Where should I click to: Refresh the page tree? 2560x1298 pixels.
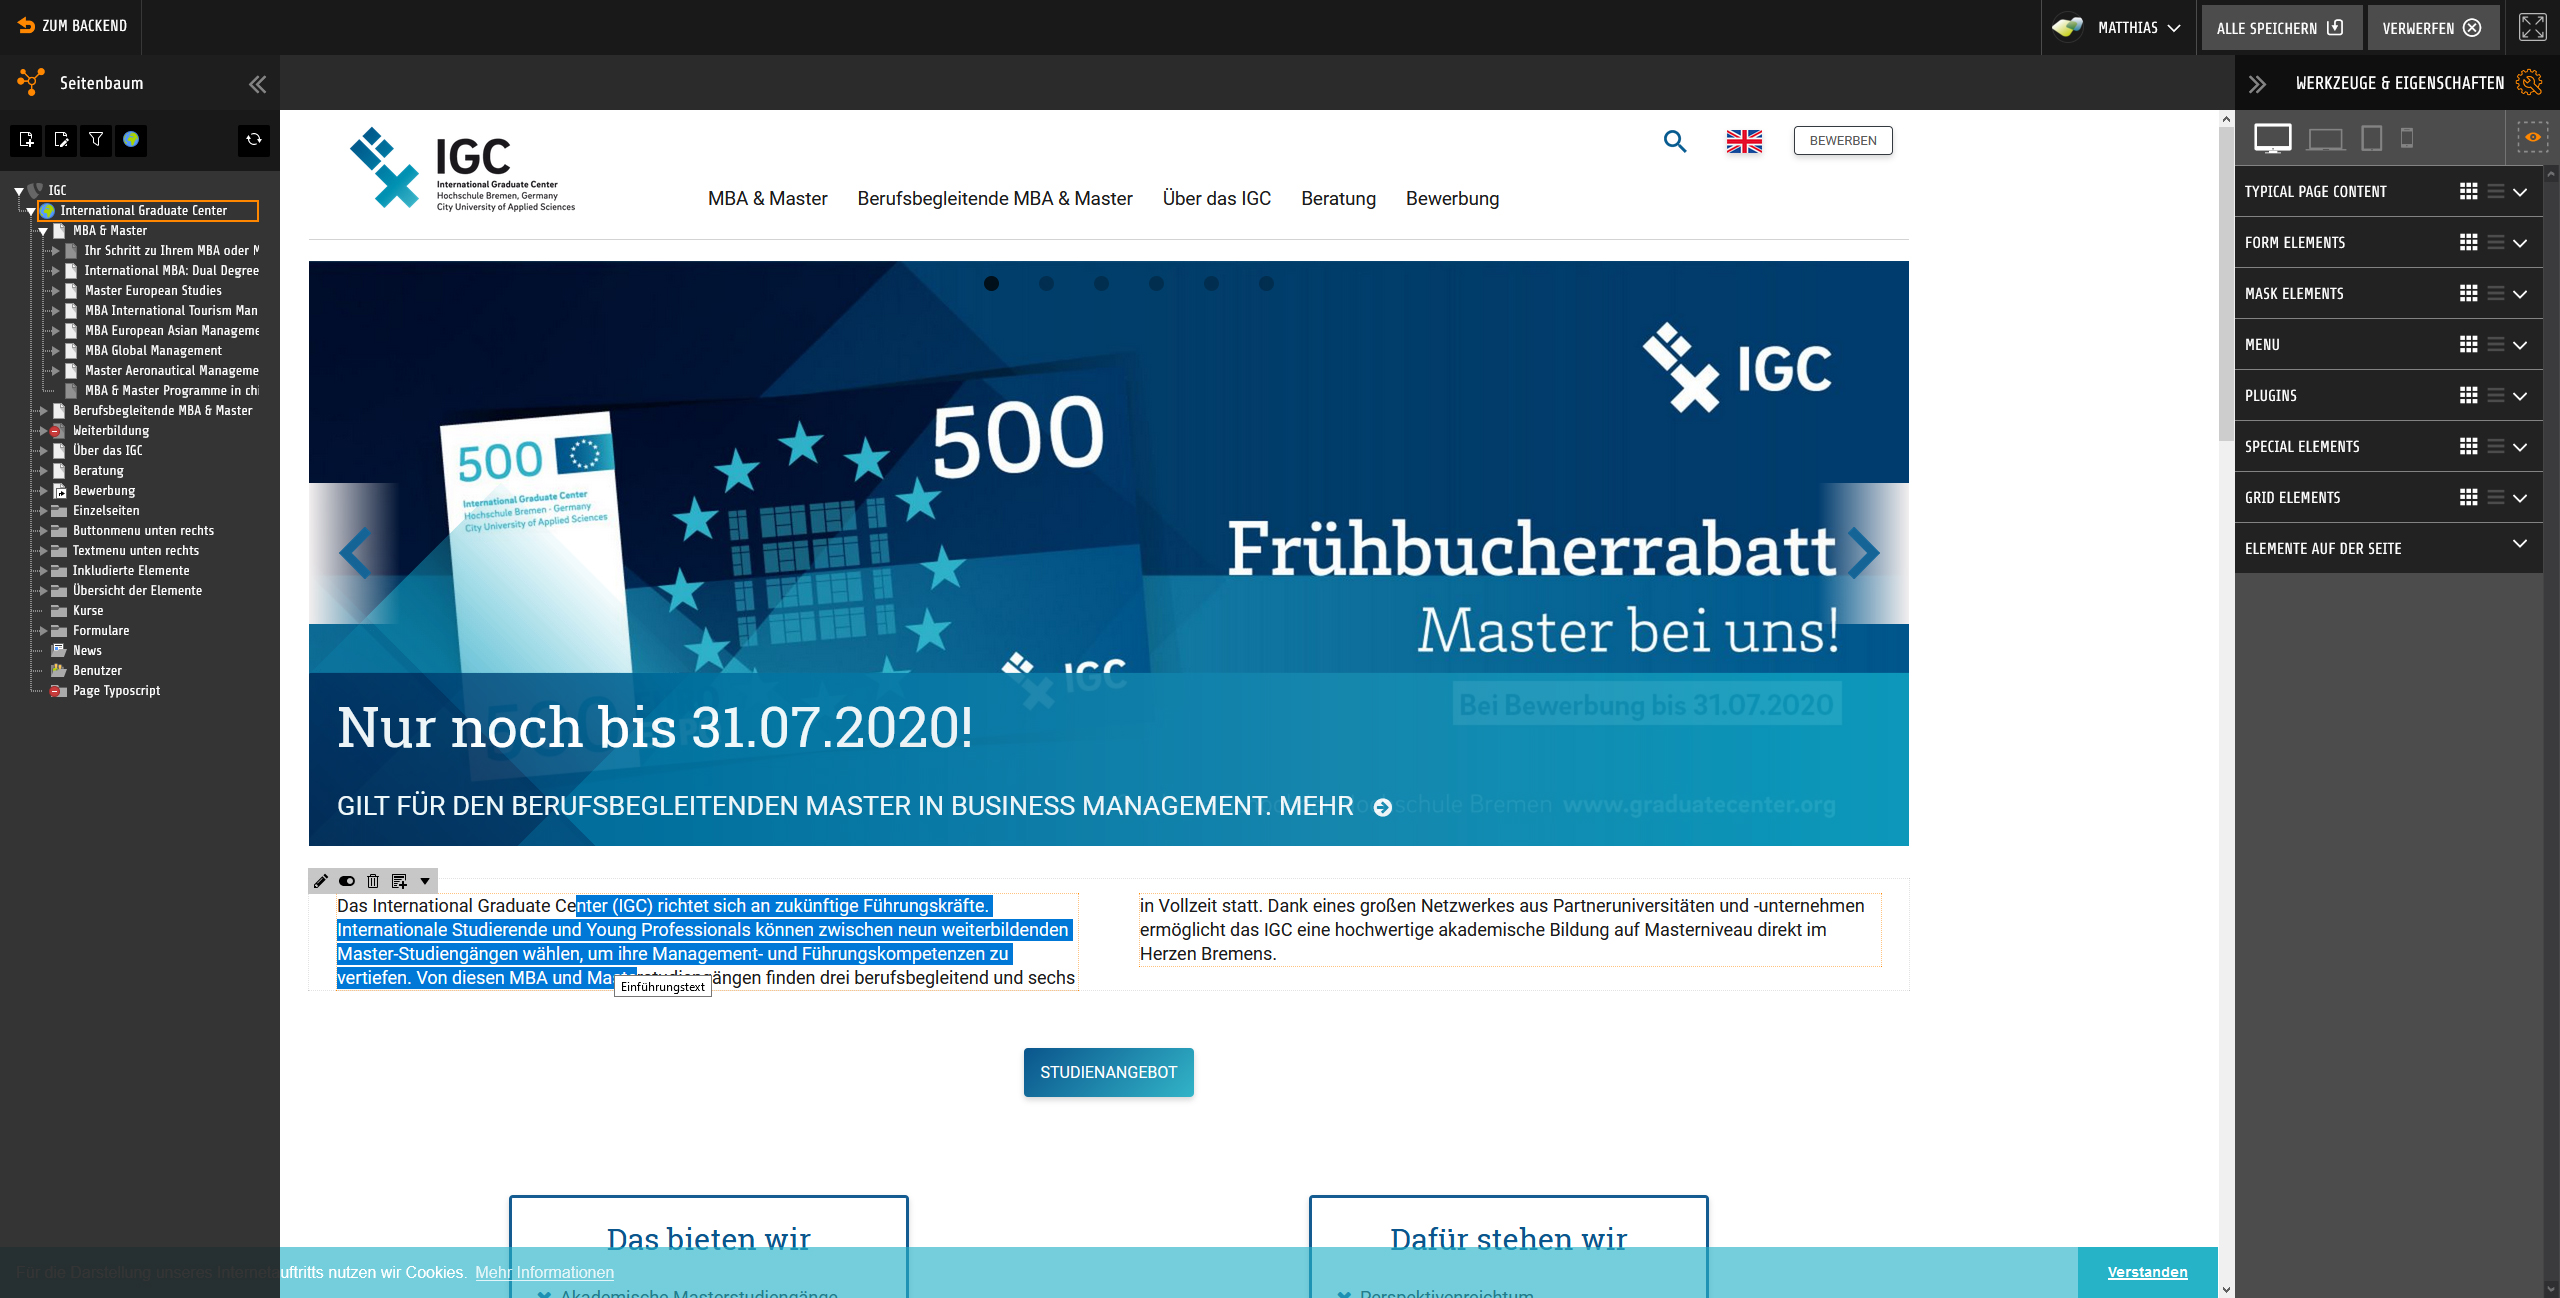coord(254,140)
